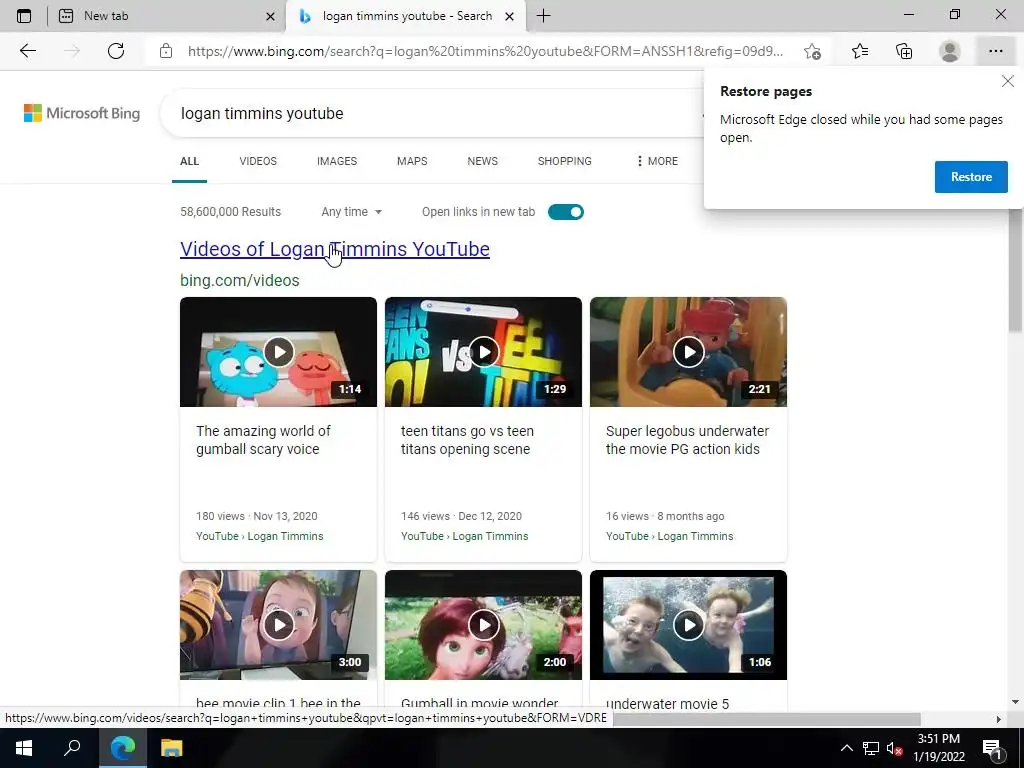The height and width of the screenshot is (768, 1024).
Task: Open Videos of Logan Timmins YouTube link
Action: point(334,249)
